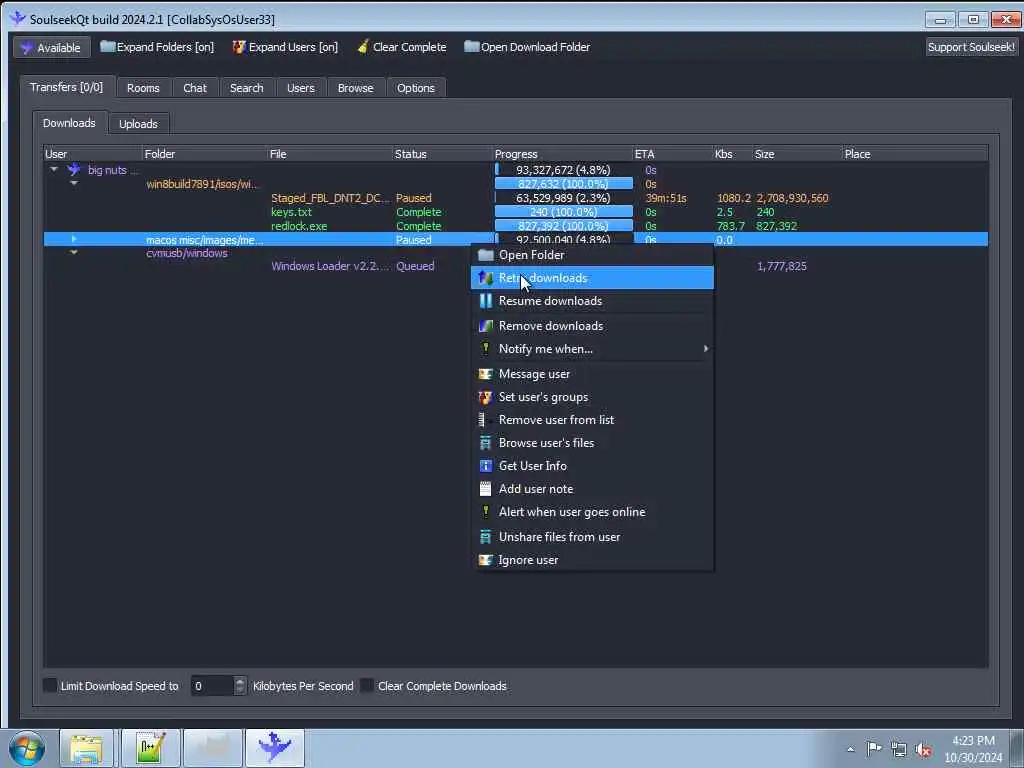
Task: Open the notepad app in taskbar
Action: [x=150, y=748]
